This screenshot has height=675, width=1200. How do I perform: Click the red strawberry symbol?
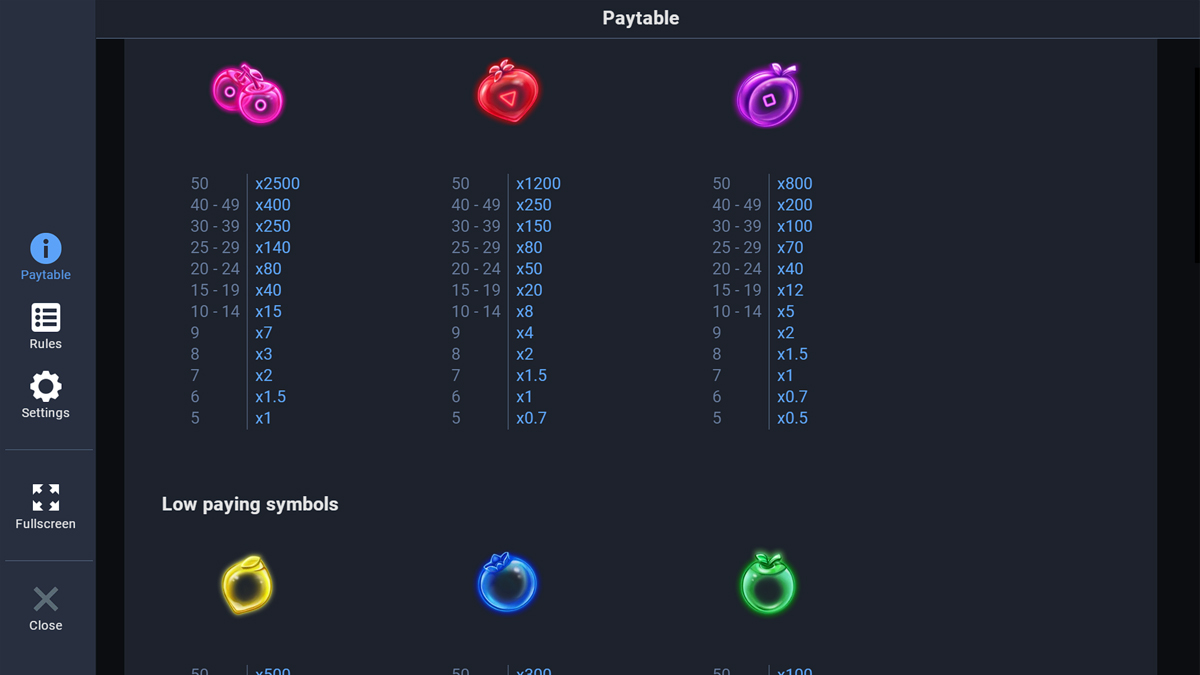tap(508, 93)
